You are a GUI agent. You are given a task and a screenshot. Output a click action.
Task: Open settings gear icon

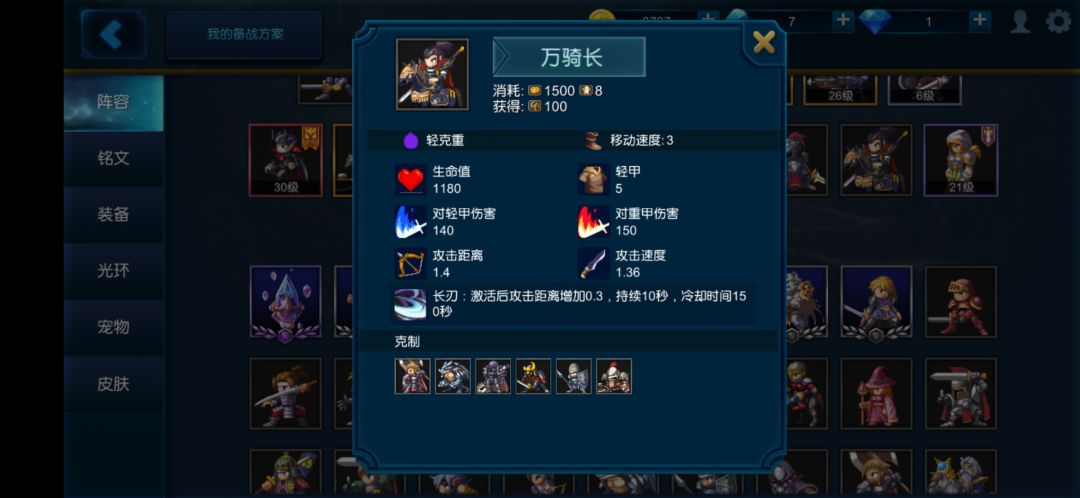click(x=1059, y=21)
